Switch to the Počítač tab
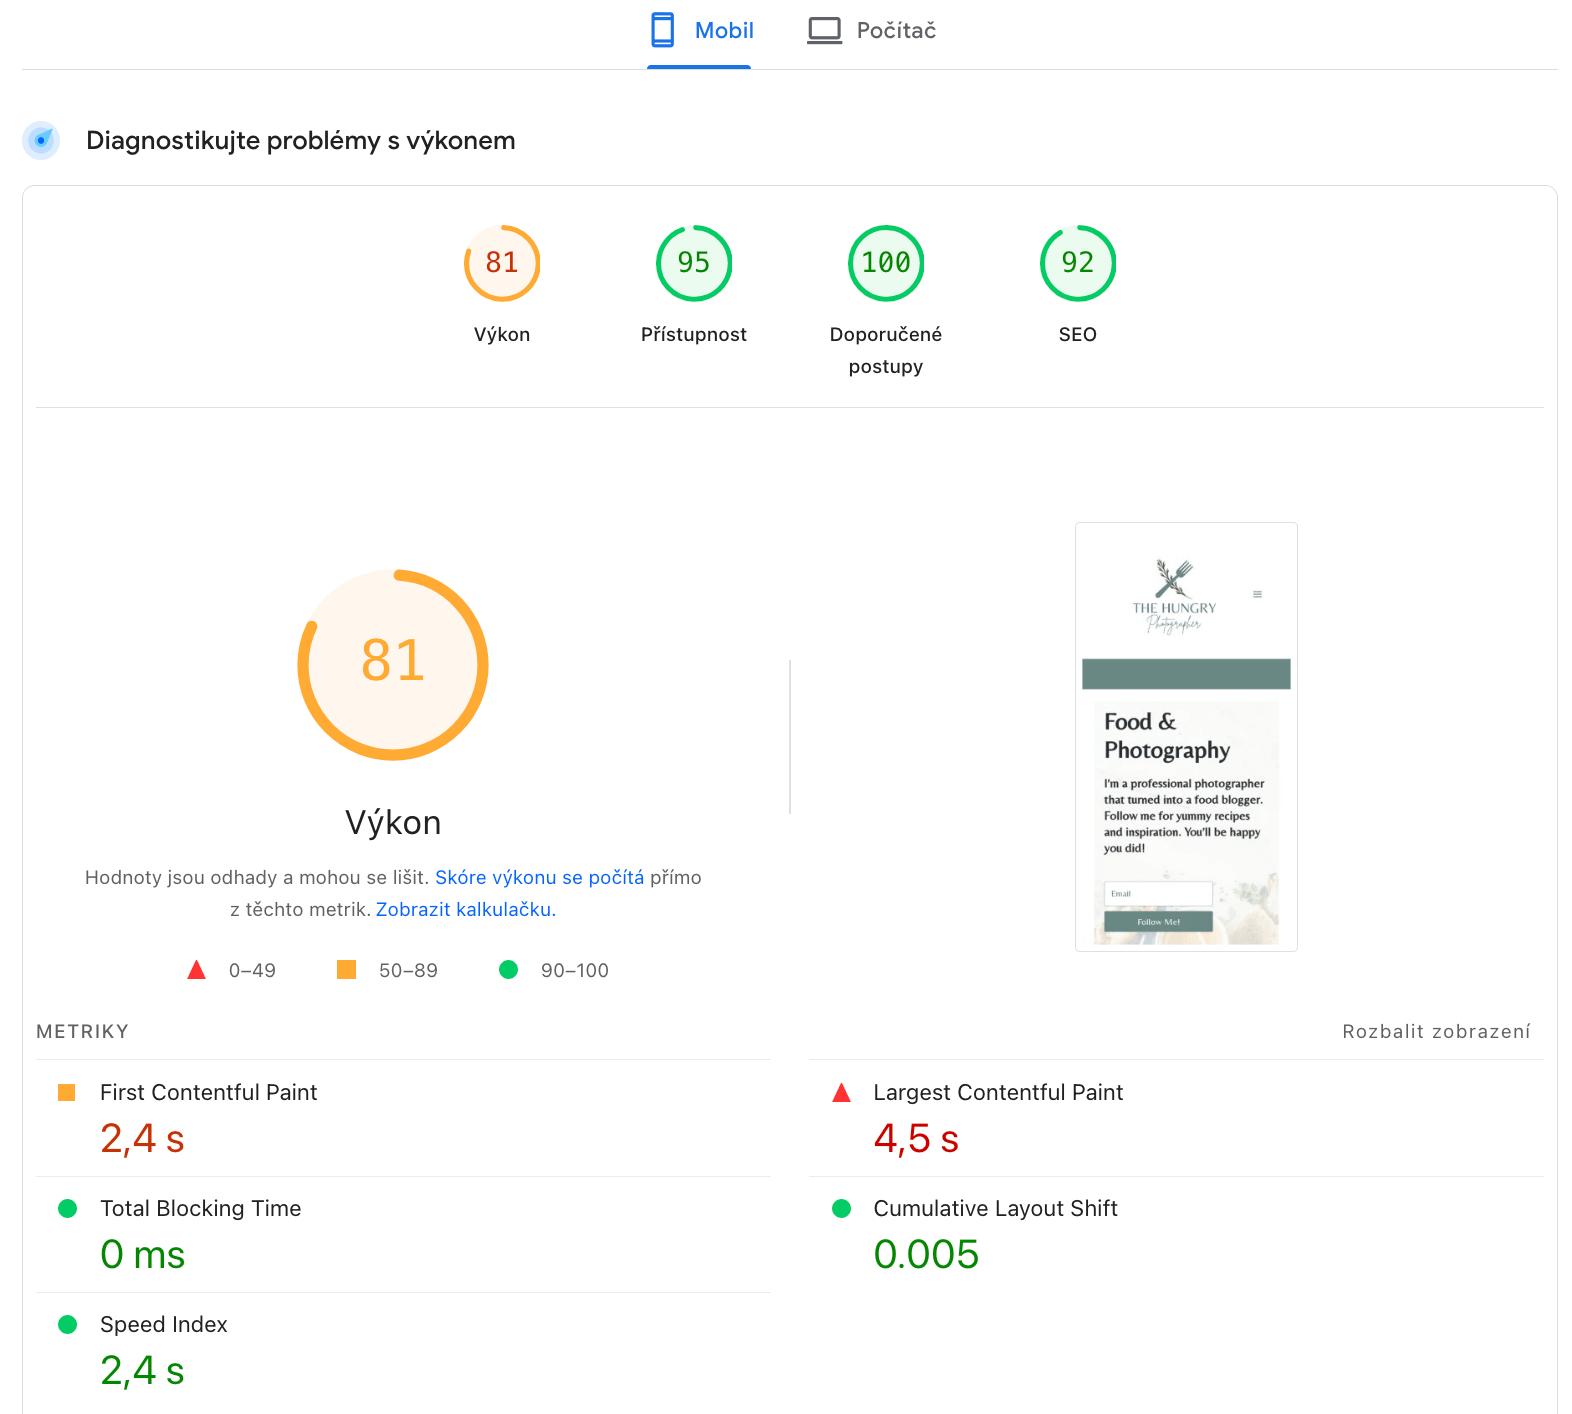Screen dimensions: 1572x1414 pyautogui.click(x=872, y=31)
